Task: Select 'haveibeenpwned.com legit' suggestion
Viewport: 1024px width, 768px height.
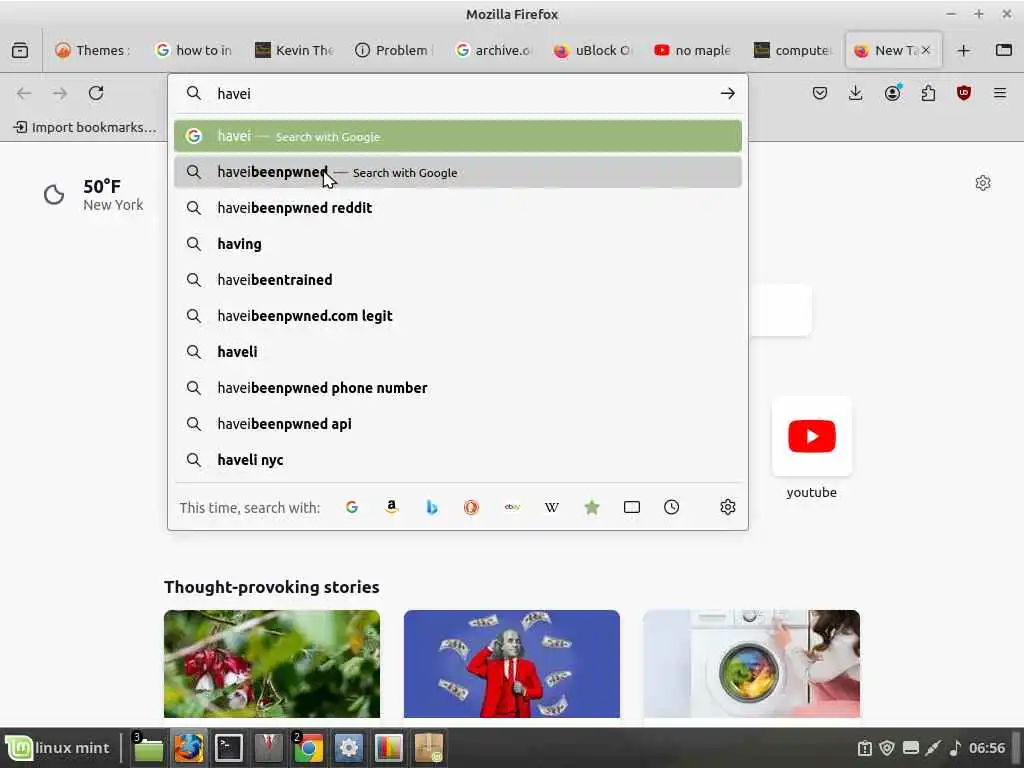Action: 458,316
